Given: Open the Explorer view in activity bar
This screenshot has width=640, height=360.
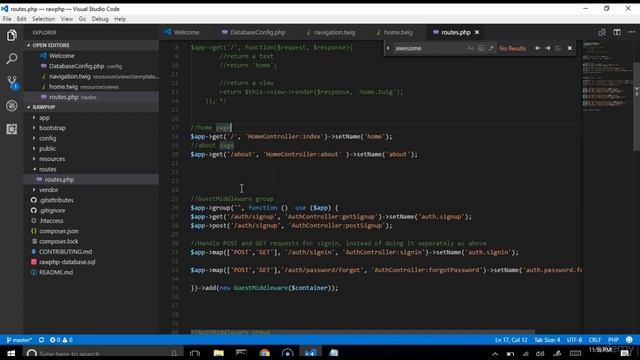Looking at the screenshot, I should point(11,36).
